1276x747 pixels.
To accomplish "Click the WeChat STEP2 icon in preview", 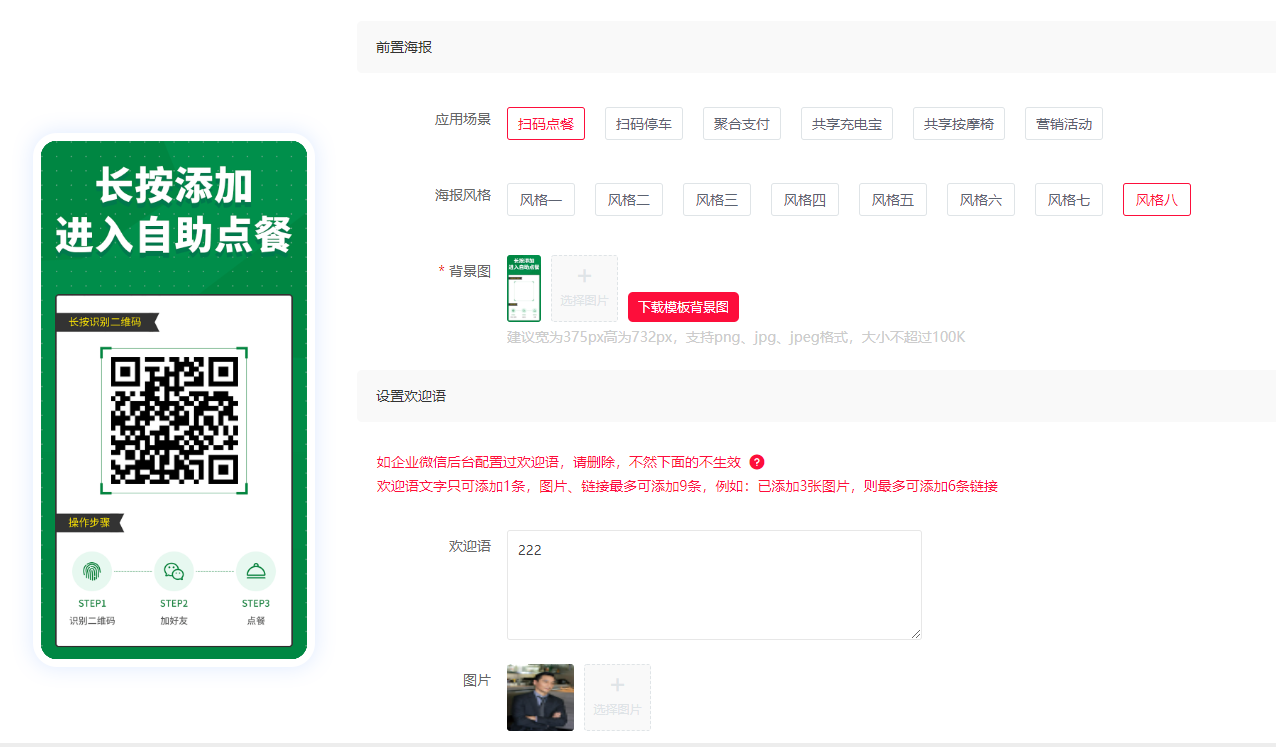I will coord(174,572).
